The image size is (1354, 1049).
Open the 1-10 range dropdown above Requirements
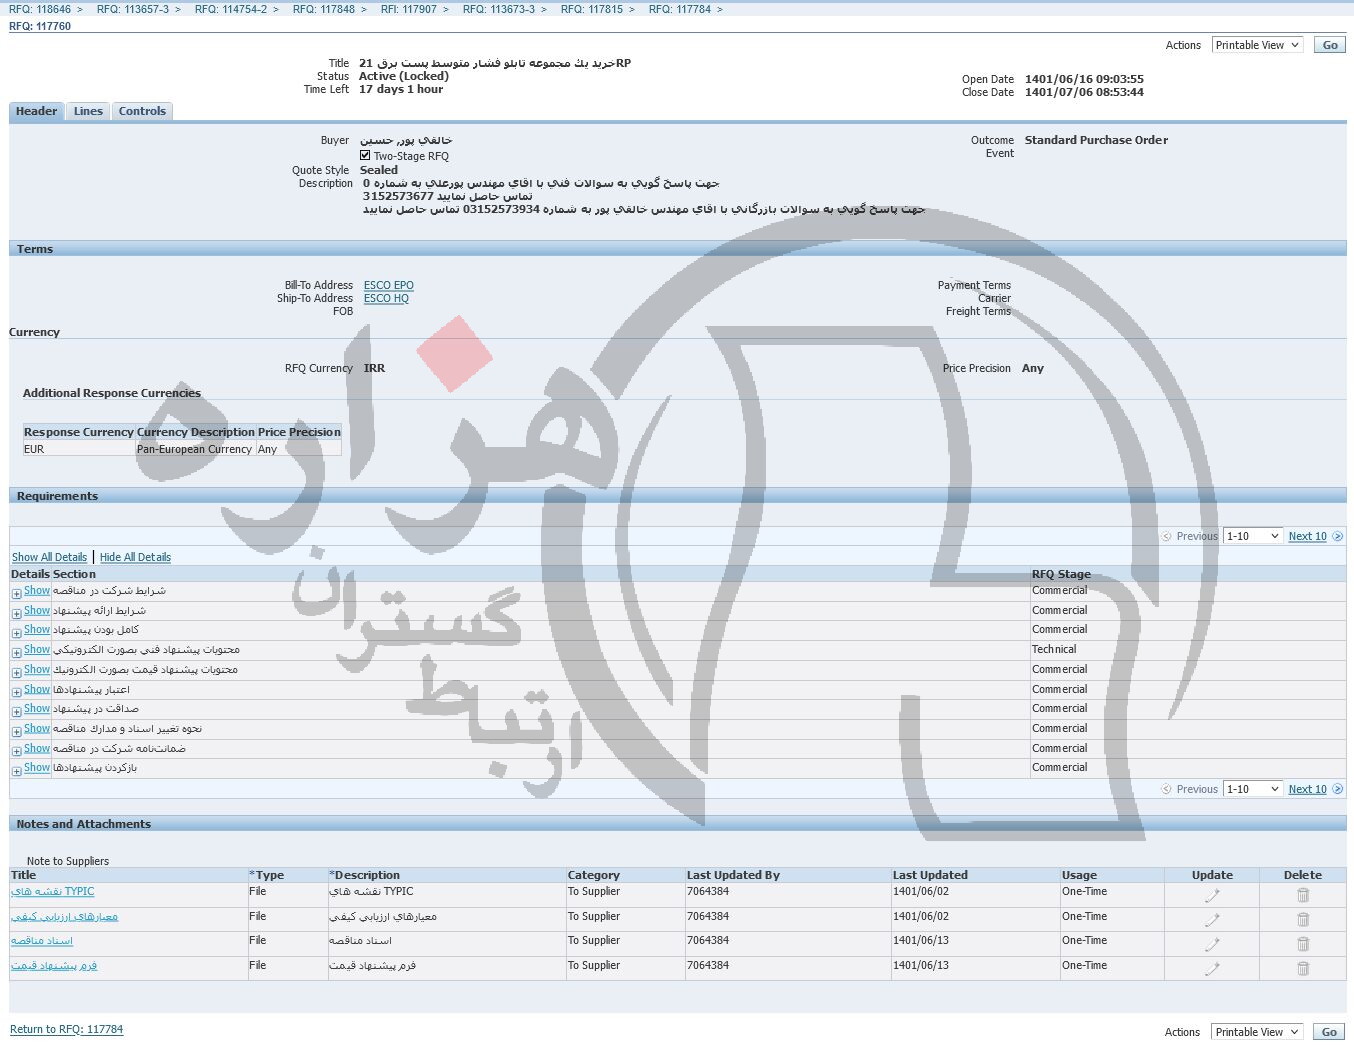1253,537
